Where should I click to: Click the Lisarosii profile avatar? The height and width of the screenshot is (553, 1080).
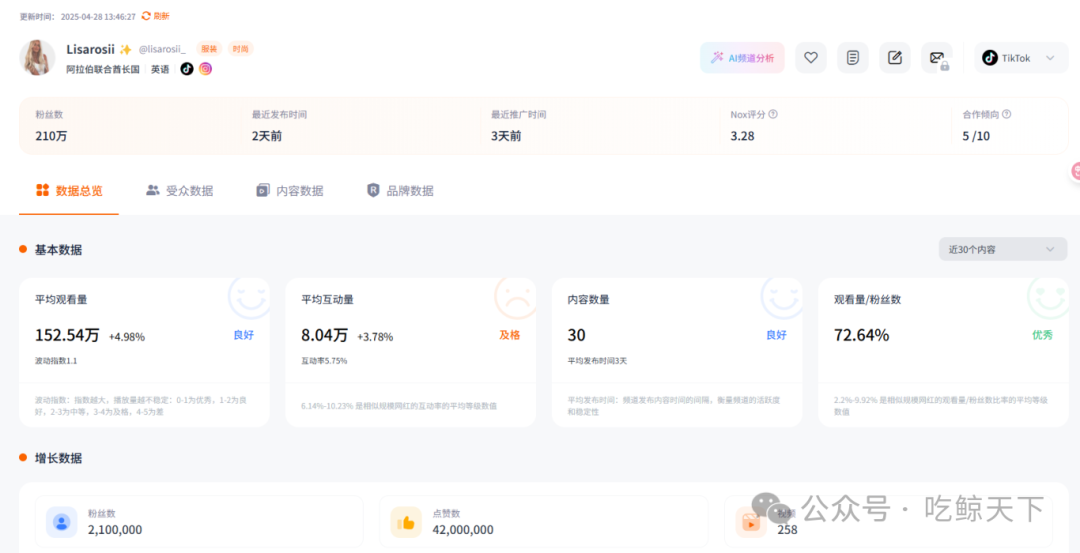click(x=37, y=58)
